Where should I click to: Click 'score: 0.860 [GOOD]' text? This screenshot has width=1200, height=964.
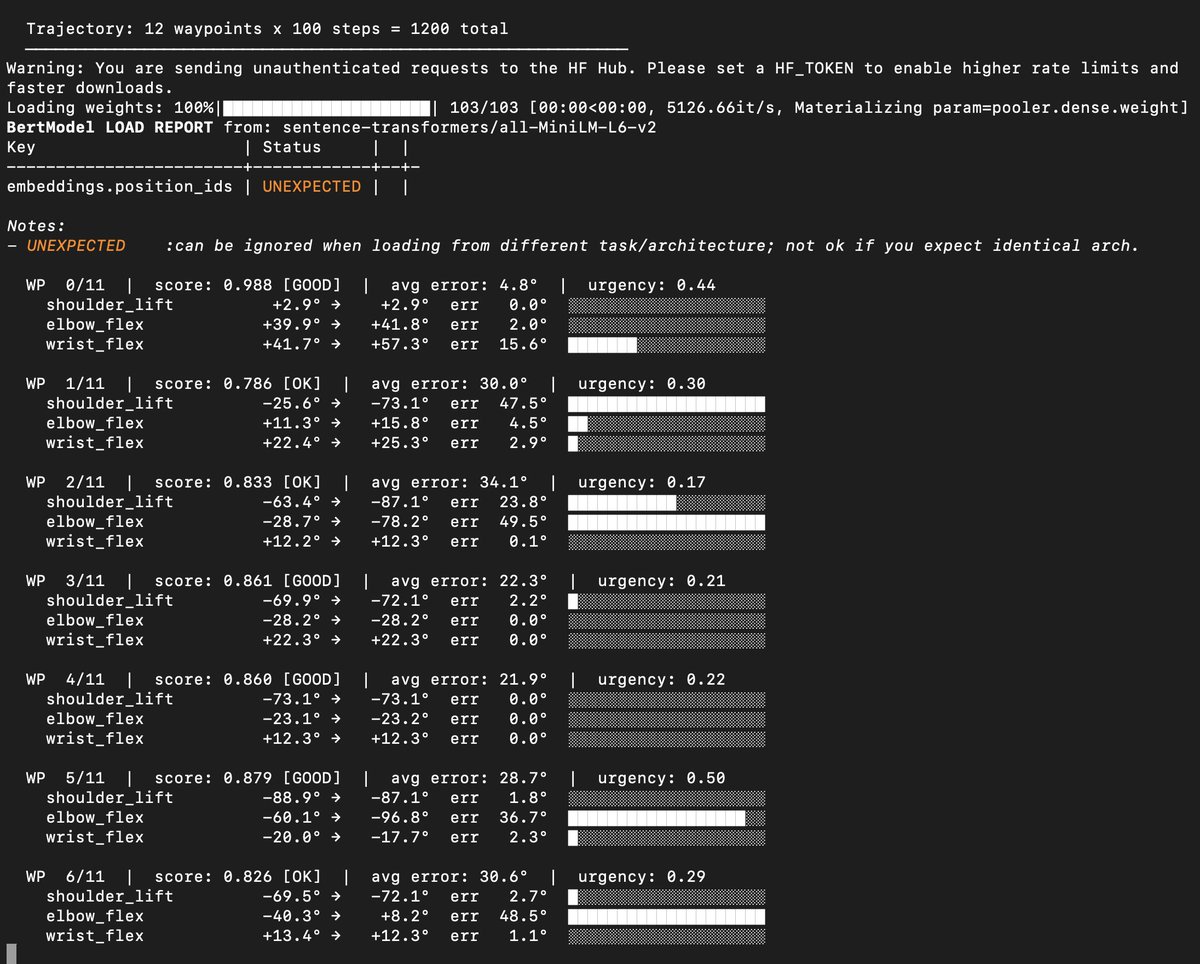coord(248,679)
